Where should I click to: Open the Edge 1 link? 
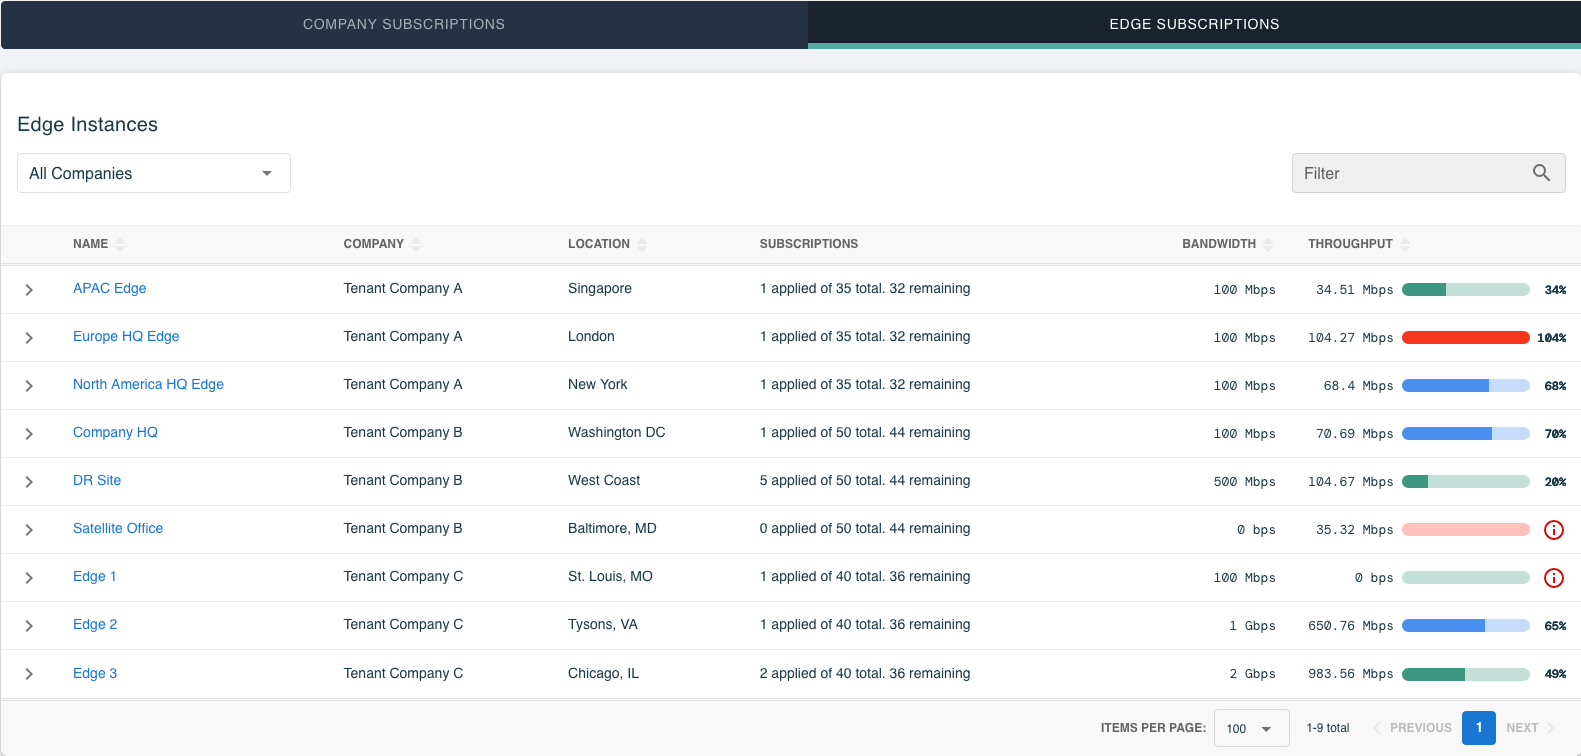pos(95,576)
